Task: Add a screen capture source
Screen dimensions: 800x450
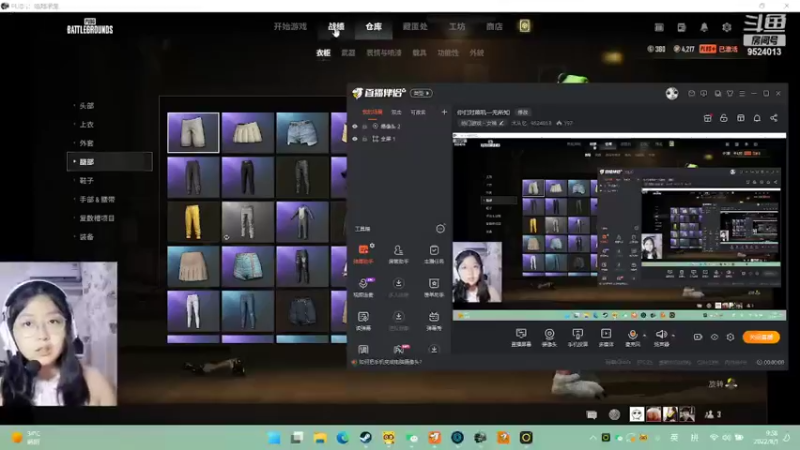Action: point(521,337)
